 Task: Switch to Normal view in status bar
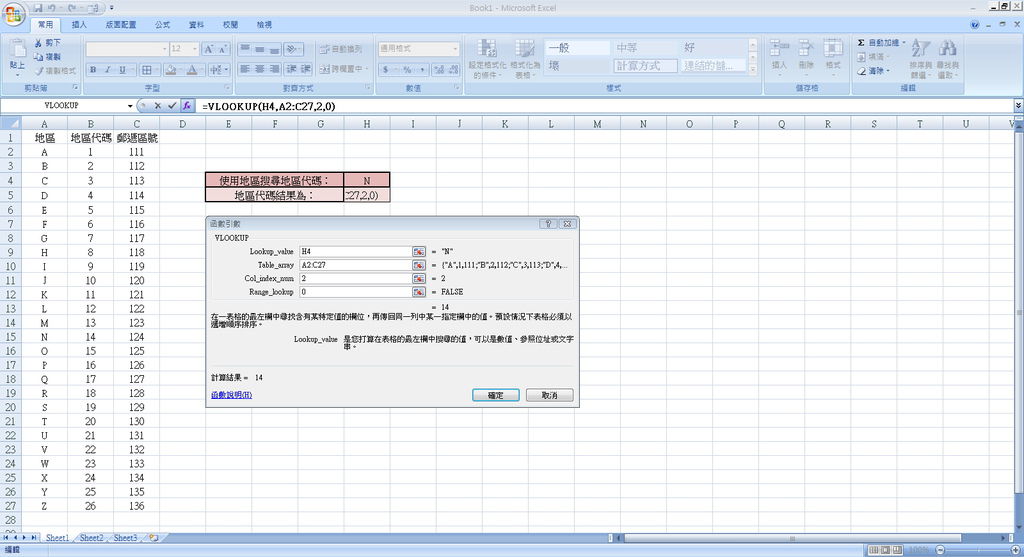873,550
